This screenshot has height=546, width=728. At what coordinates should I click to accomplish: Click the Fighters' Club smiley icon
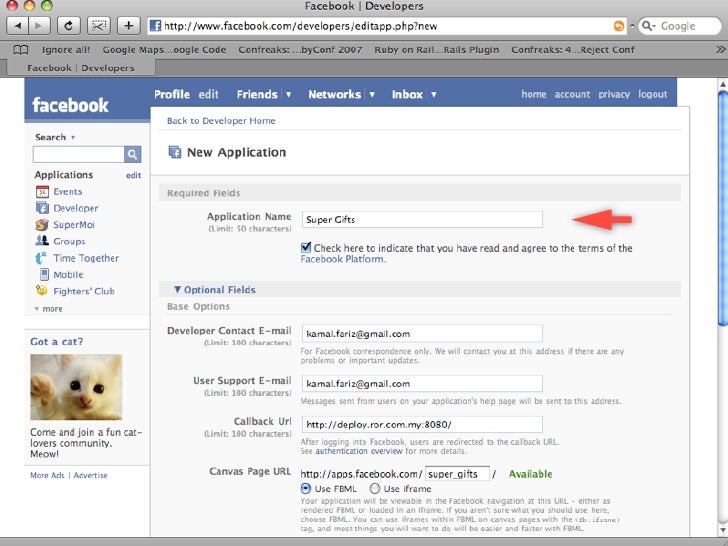(x=42, y=291)
